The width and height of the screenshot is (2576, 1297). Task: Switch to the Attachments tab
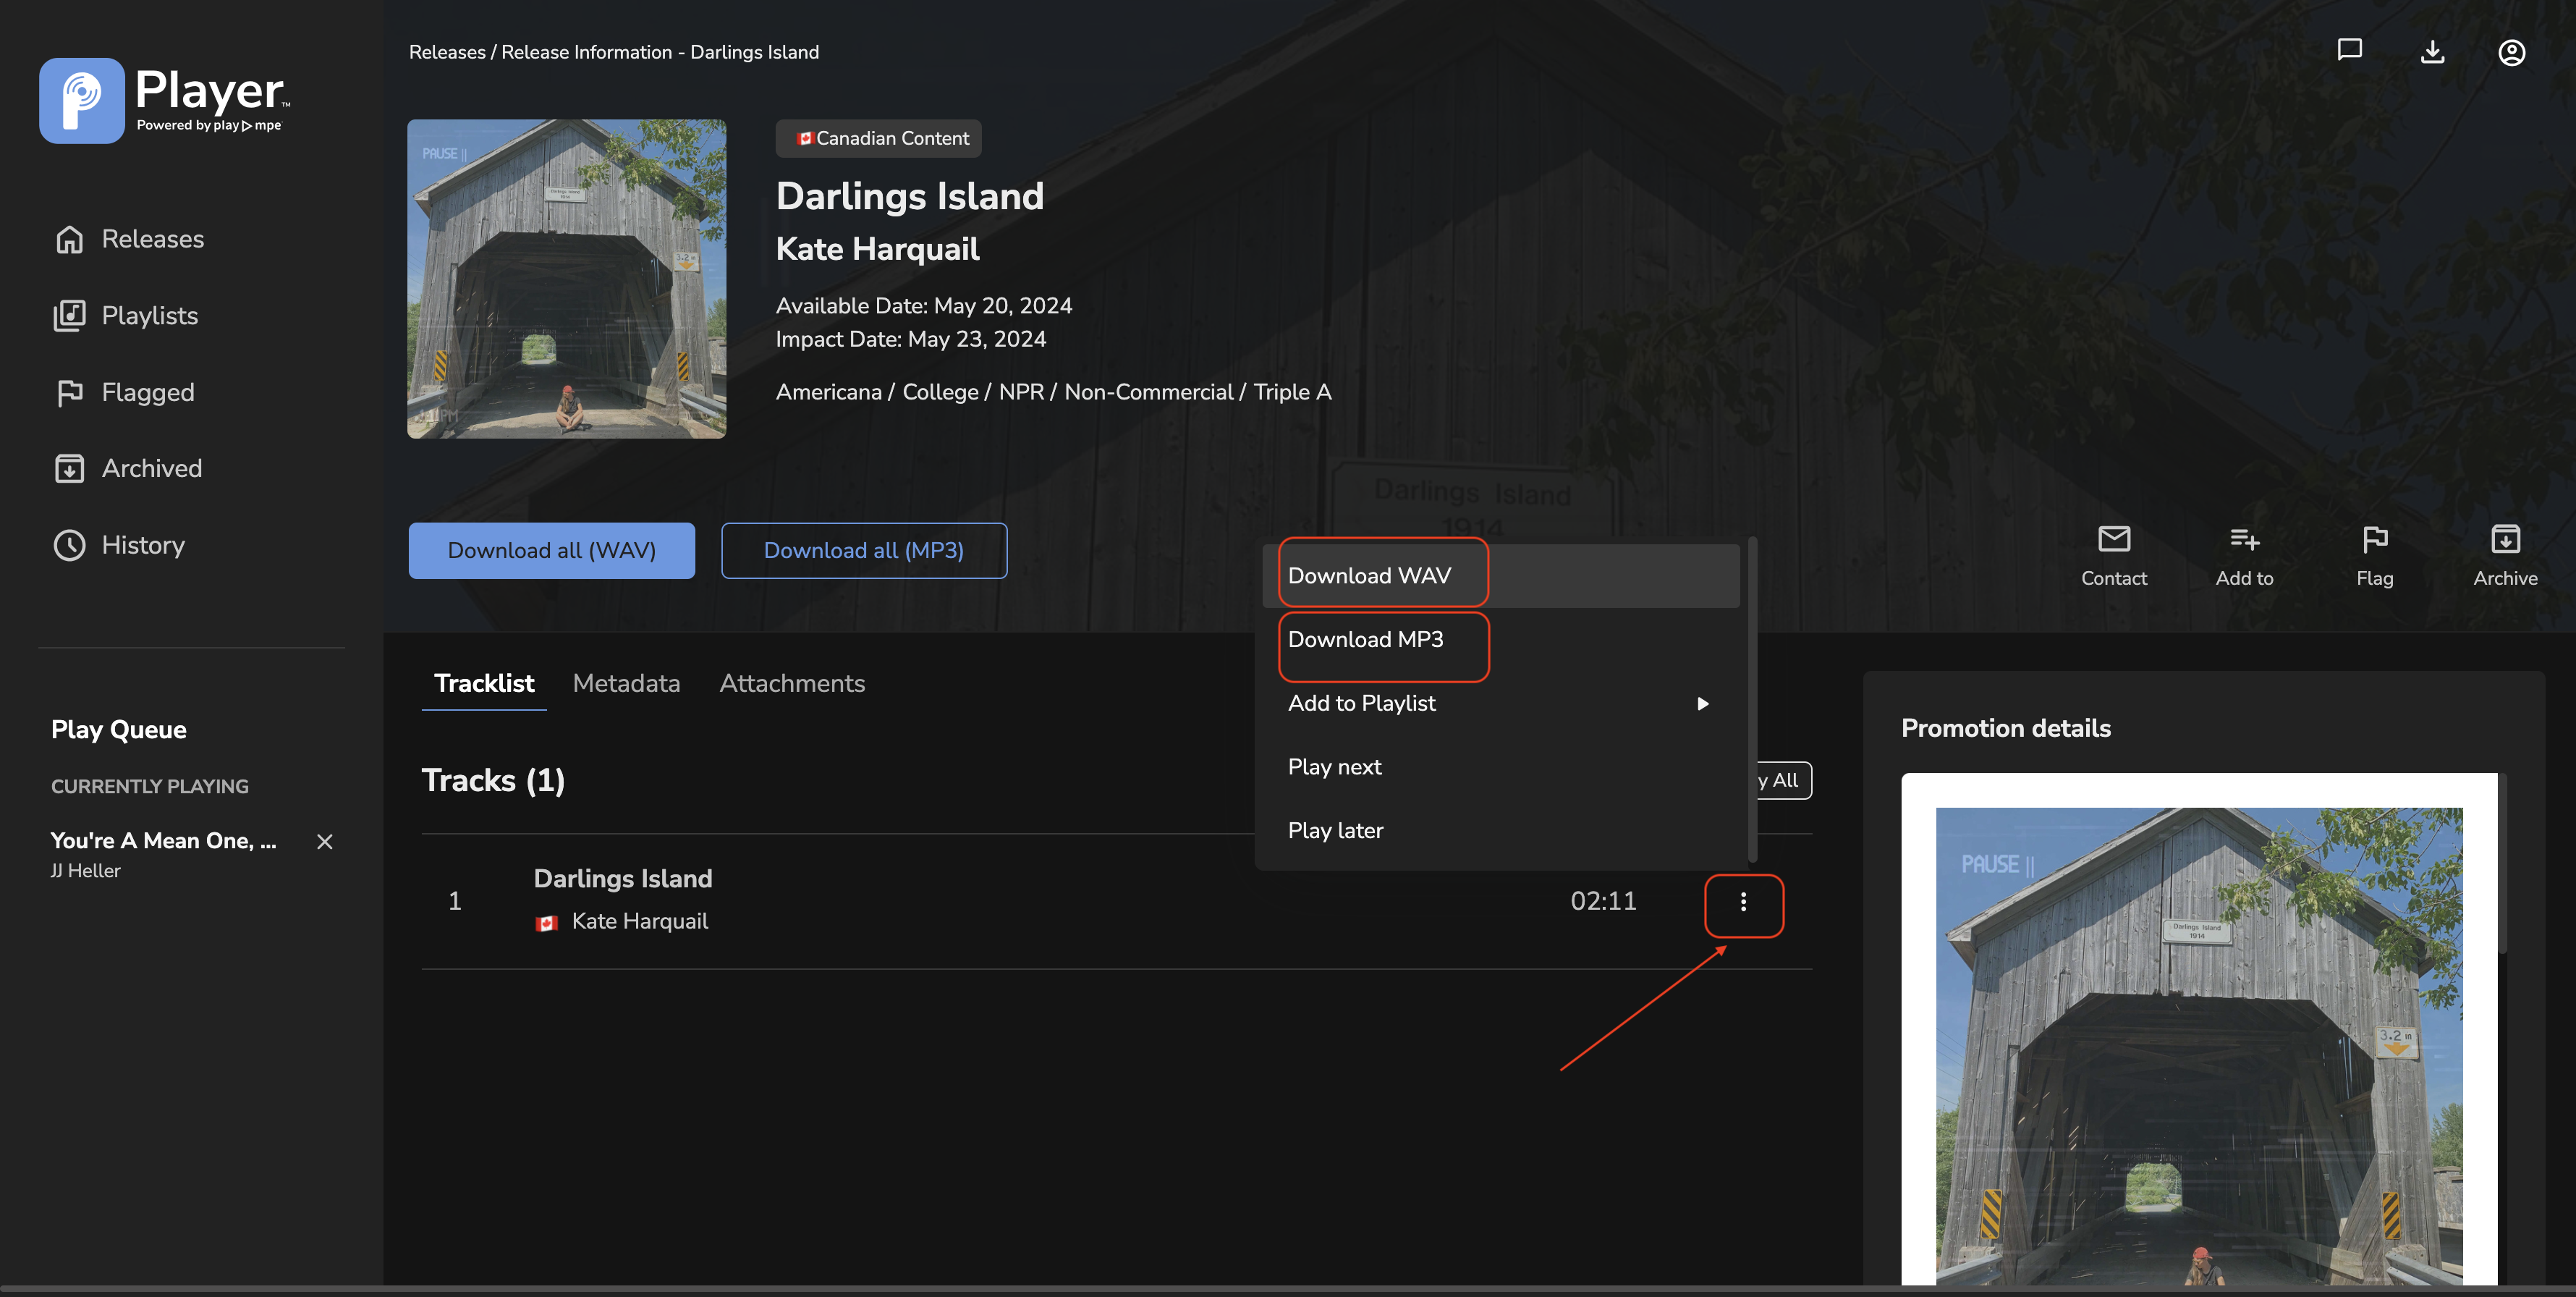tap(792, 683)
